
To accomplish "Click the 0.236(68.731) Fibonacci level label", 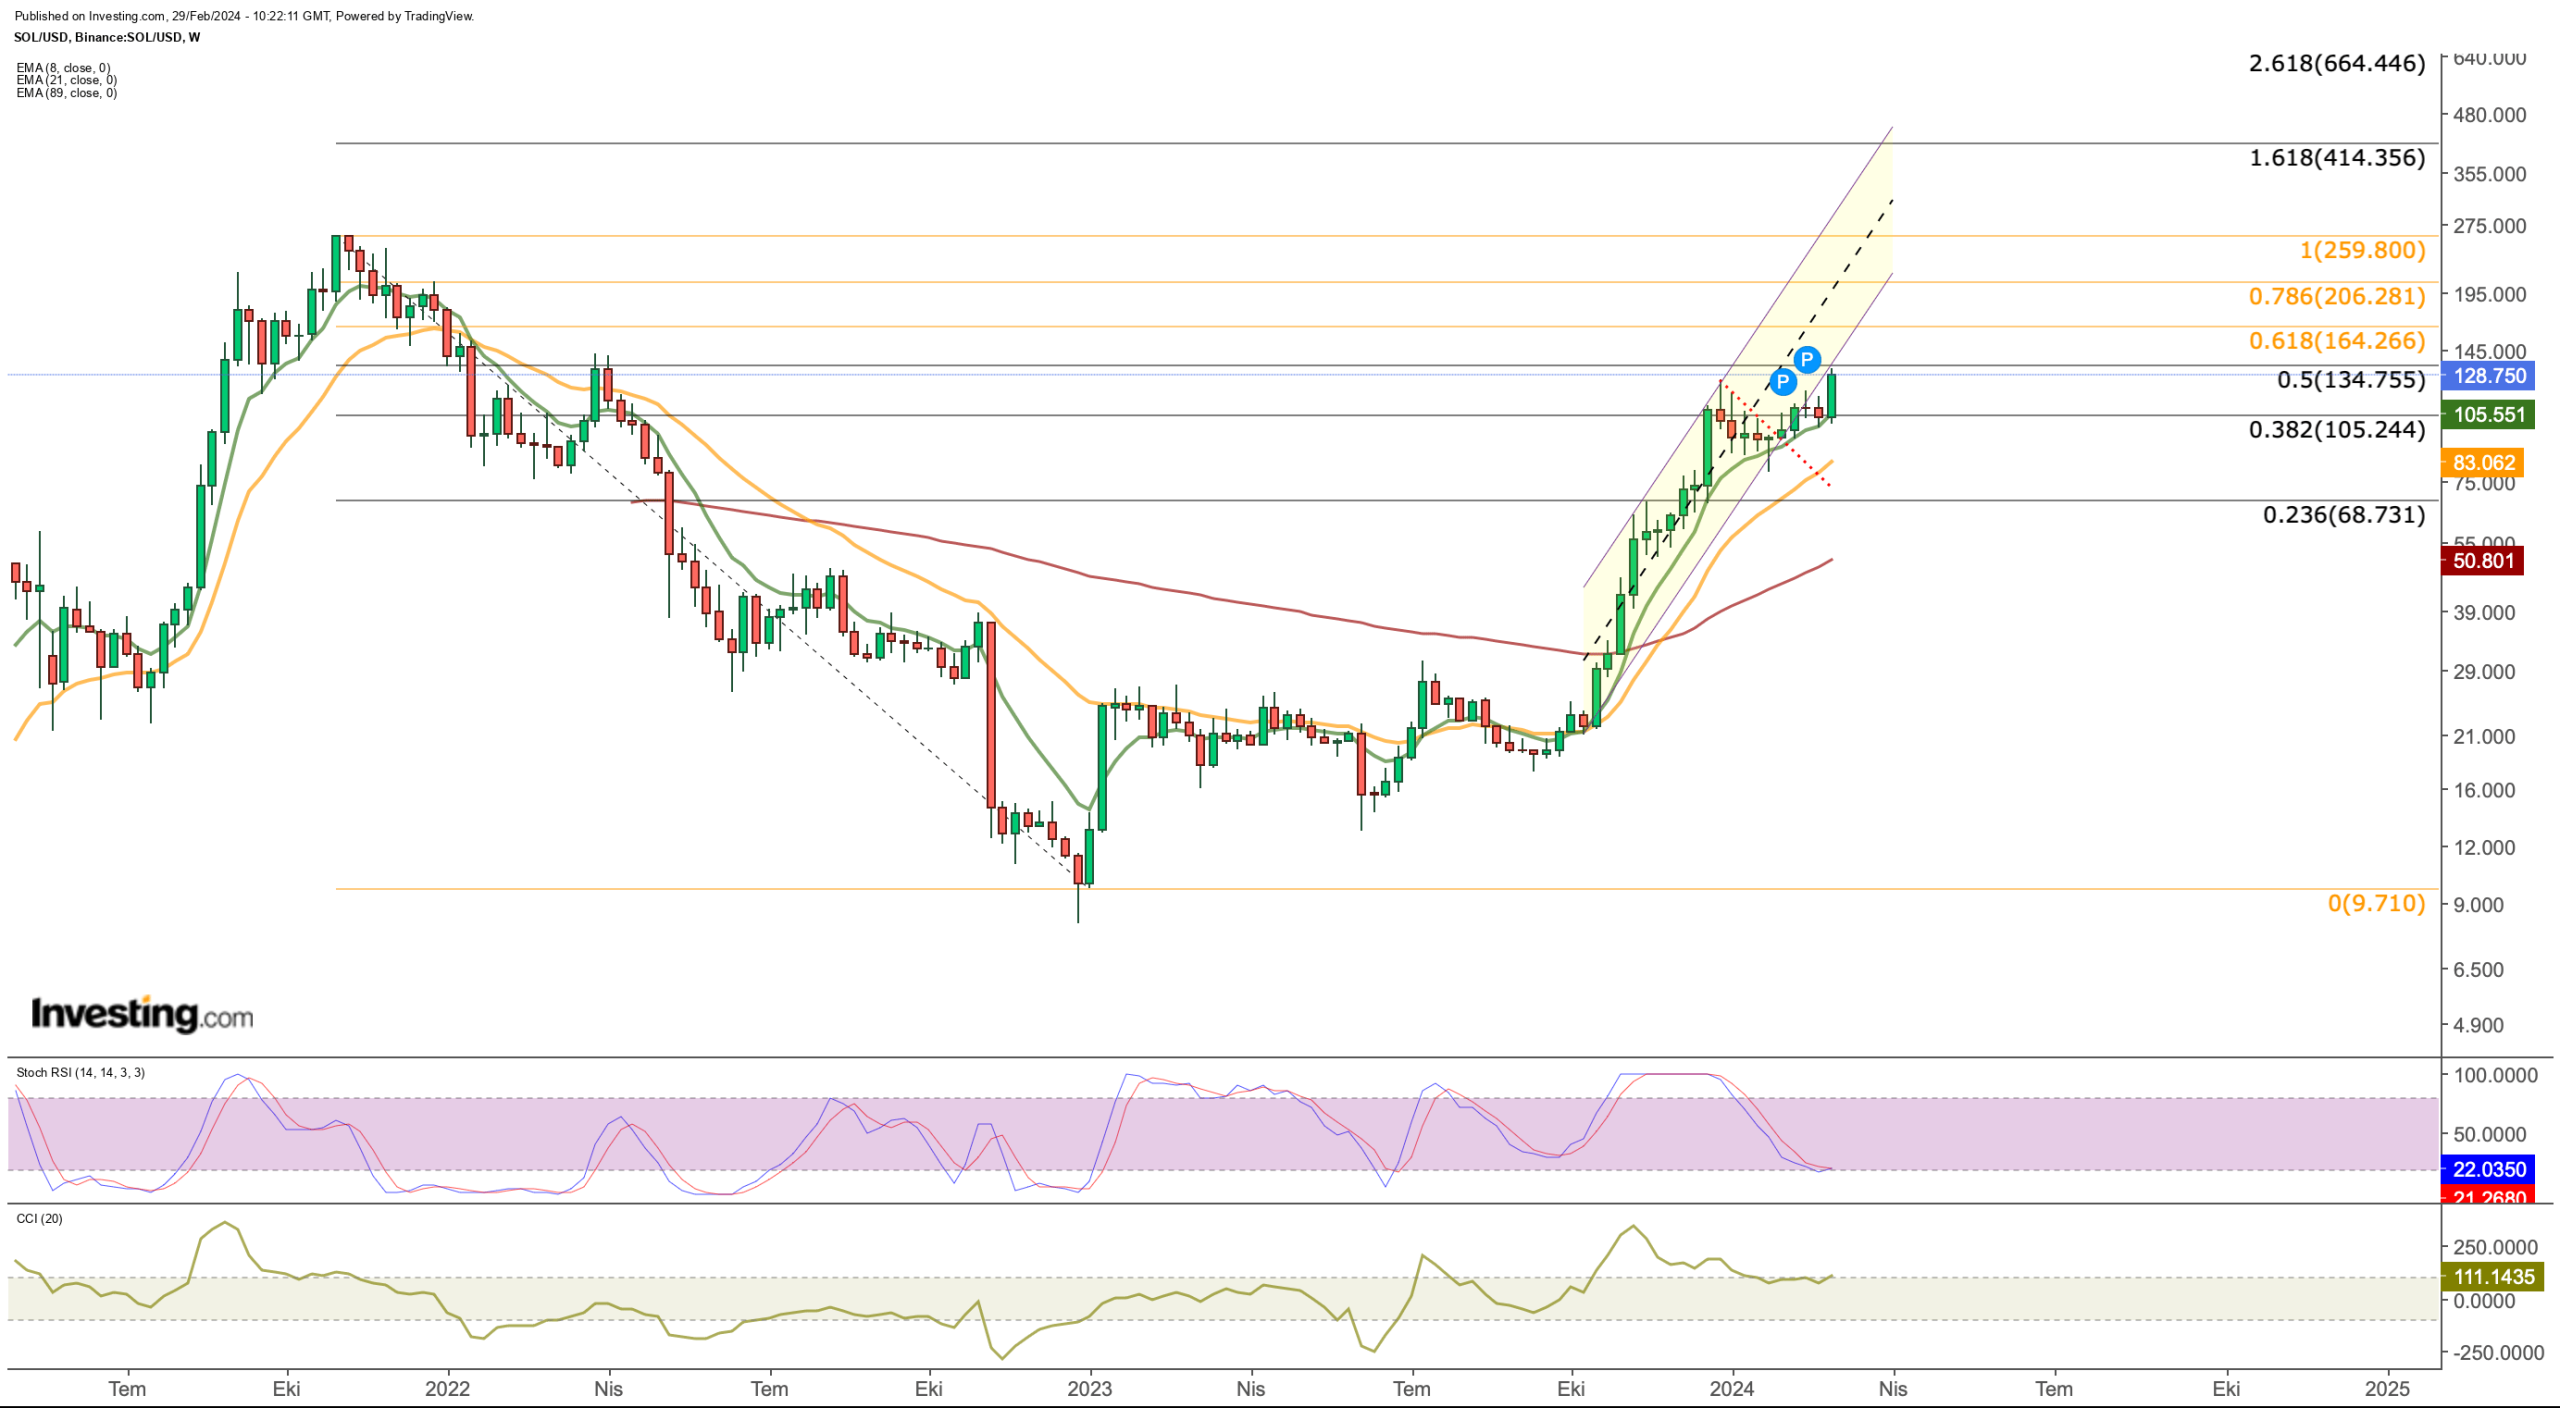I will [x=2344, y=514].
